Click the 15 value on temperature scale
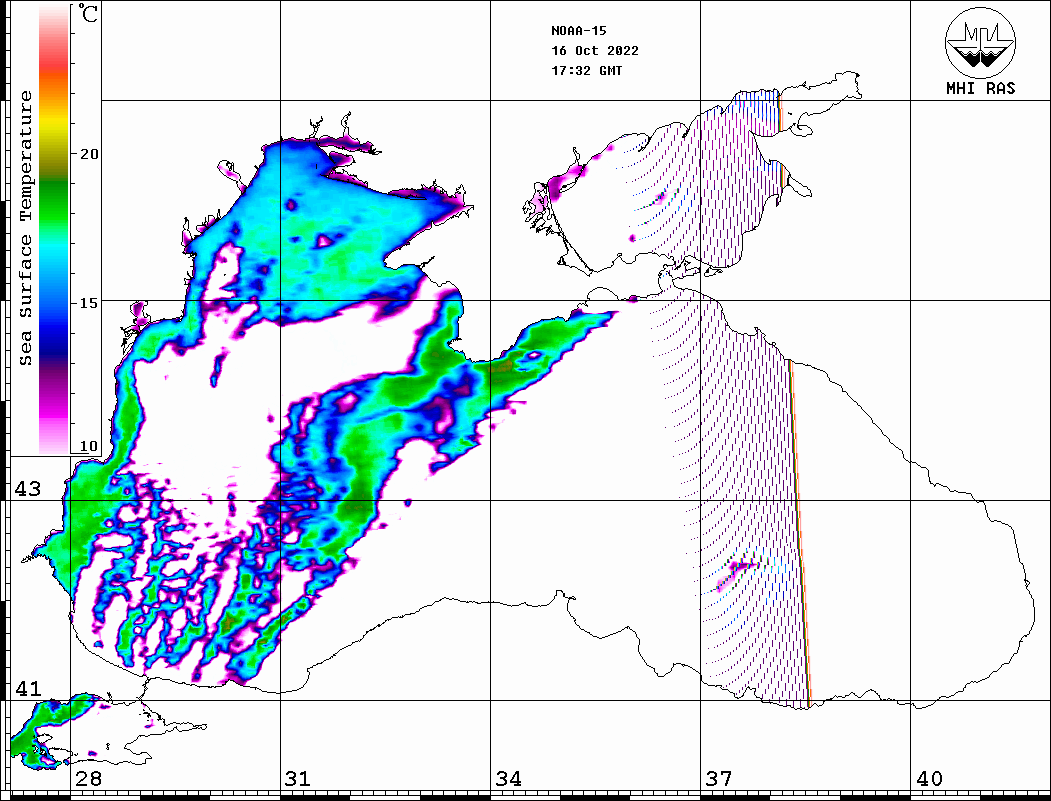Screen dimensions: 1051x801 click(88, 303)
